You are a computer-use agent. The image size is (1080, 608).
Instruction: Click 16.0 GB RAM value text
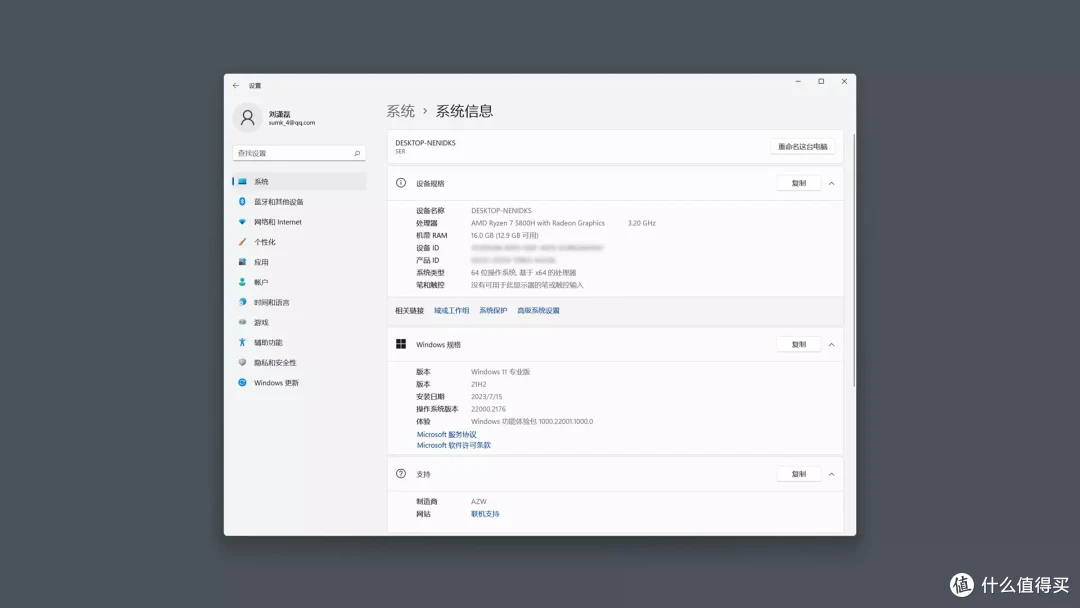[x=504, y=235]
